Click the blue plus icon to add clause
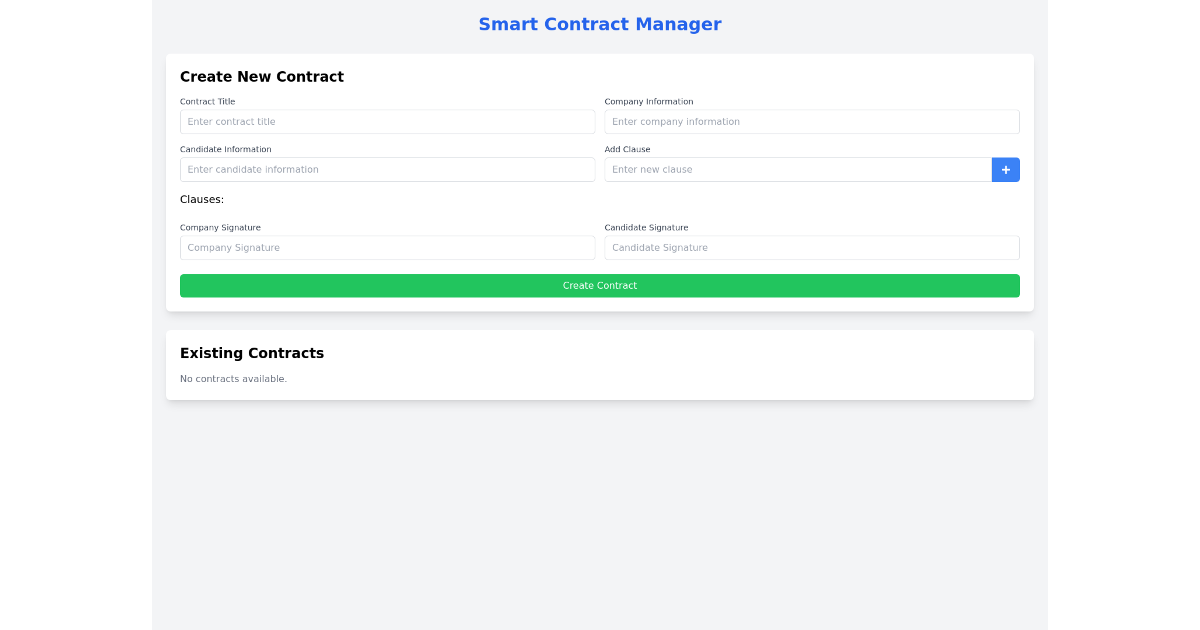 pos(1005,169)
